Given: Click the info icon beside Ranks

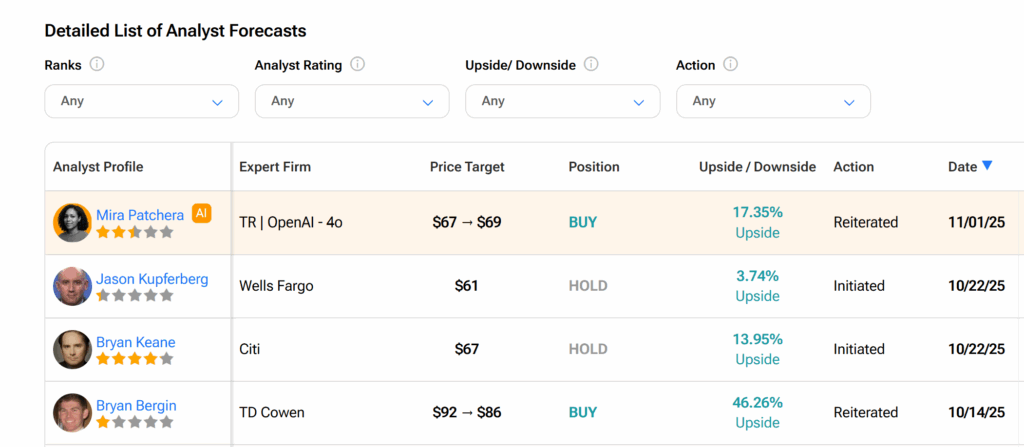Looking at the screenshot, I should pyautogui.click(x=97, y=65).
